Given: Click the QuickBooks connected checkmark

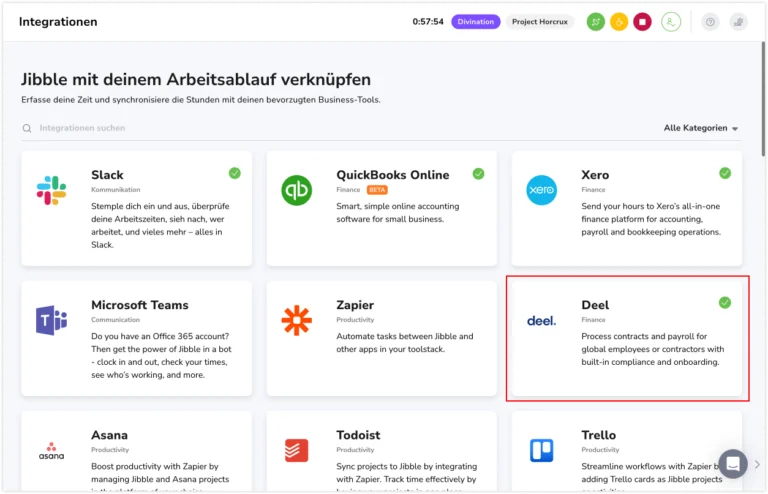Looking at the screenshot, I should click(479, 174).
